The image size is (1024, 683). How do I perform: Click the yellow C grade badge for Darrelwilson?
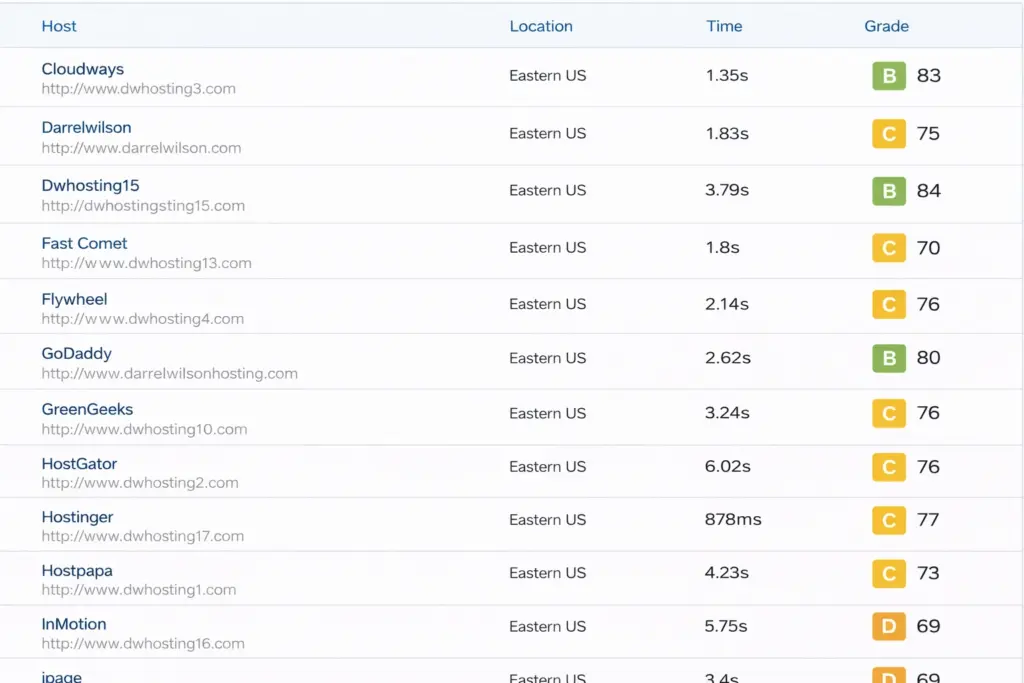point(888,134)
